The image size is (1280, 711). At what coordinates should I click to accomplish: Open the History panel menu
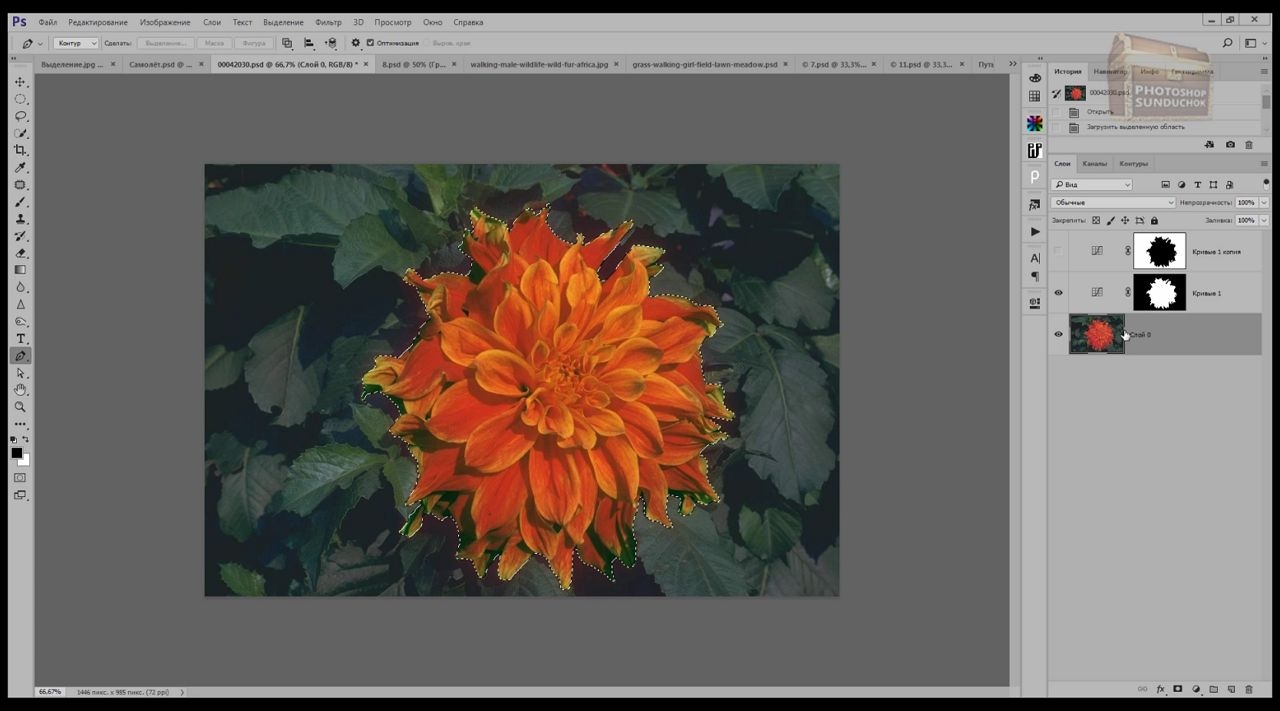point(1264,72)
